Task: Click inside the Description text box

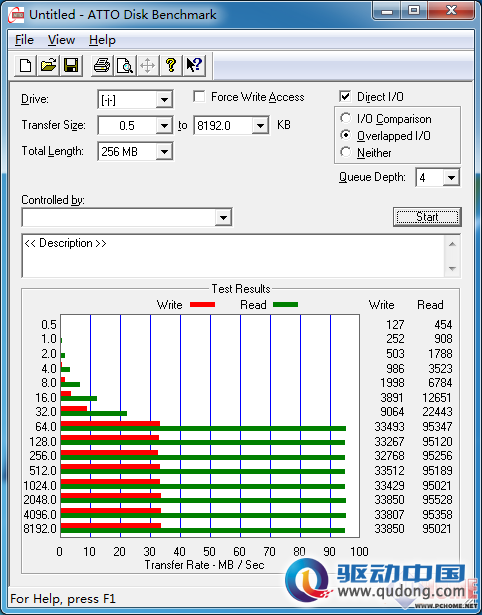Action: coord(234,256)
